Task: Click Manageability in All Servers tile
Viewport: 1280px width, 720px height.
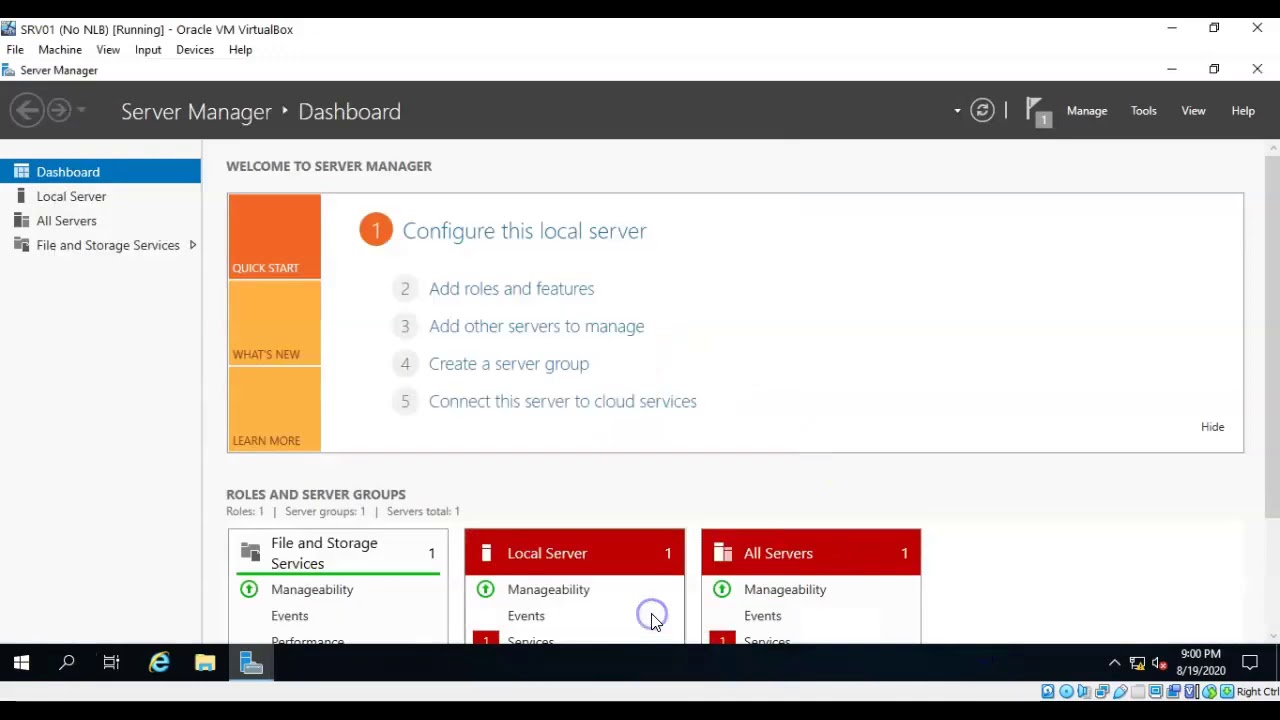Action: click(x=785, y=590)
